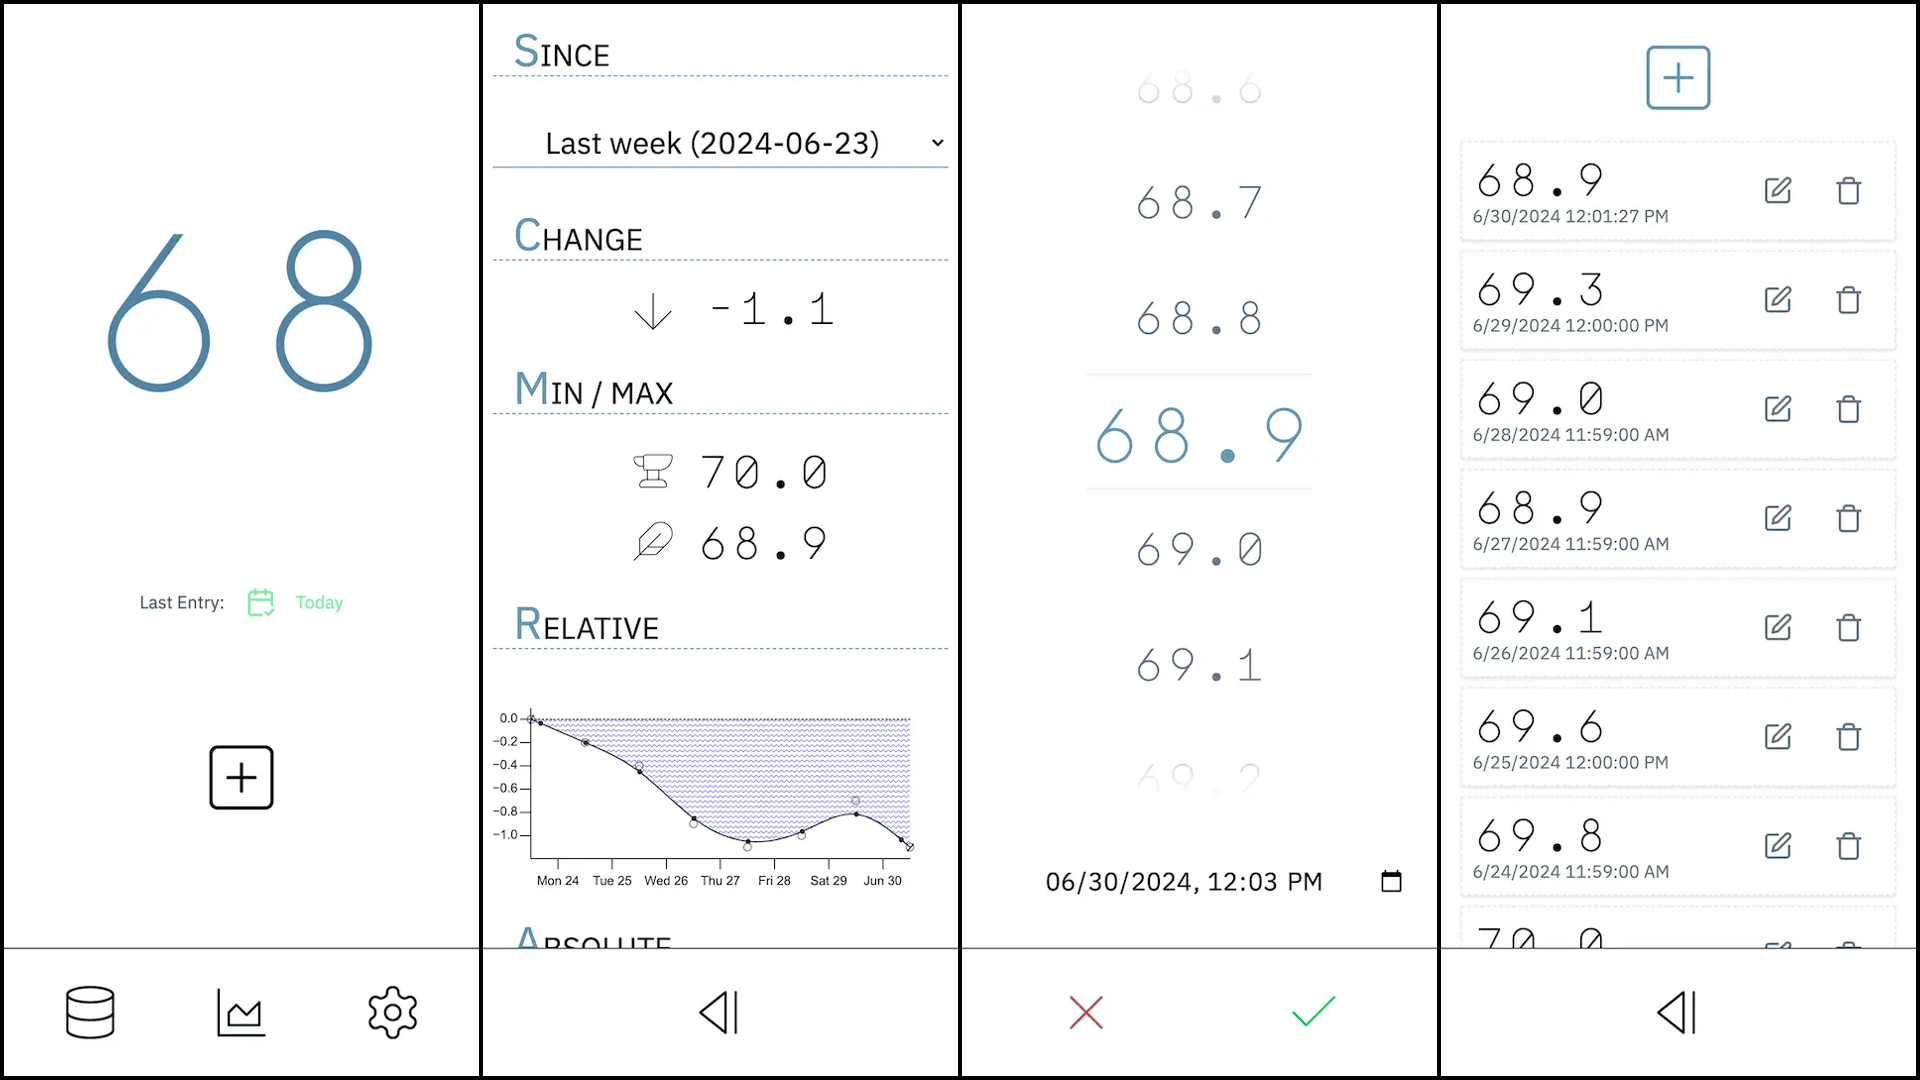Click the Today last entry link
1920x1080 pixels.
(318, 602)
